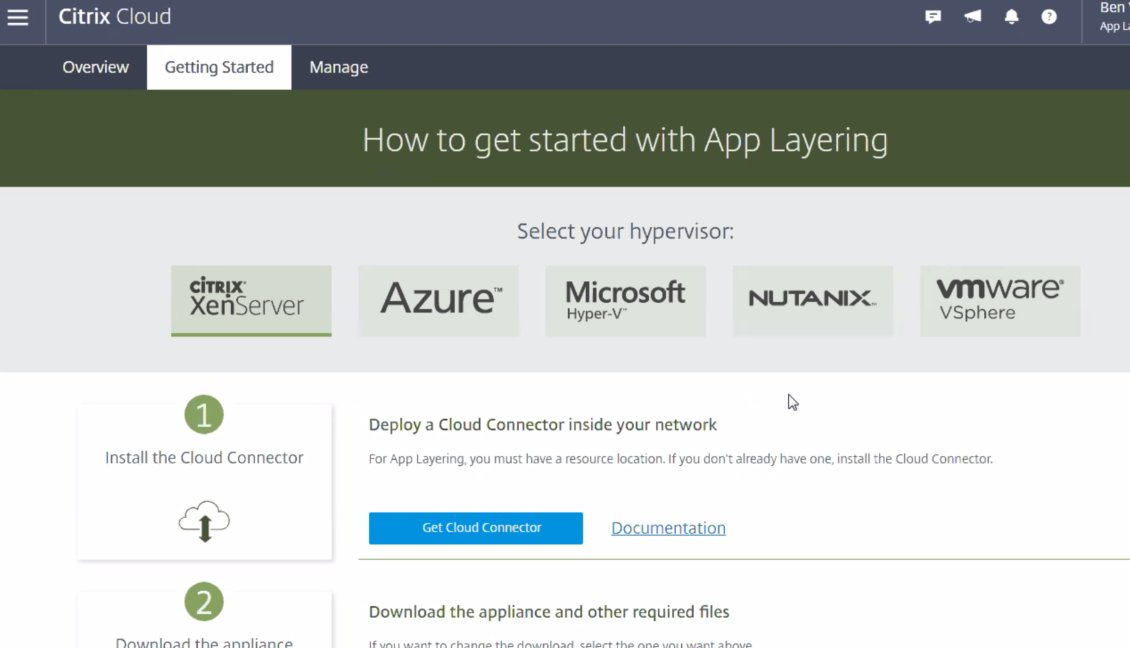The image size is (1130, 648).
Task: Switch to the Overview tab
Action: click(95, 67)
